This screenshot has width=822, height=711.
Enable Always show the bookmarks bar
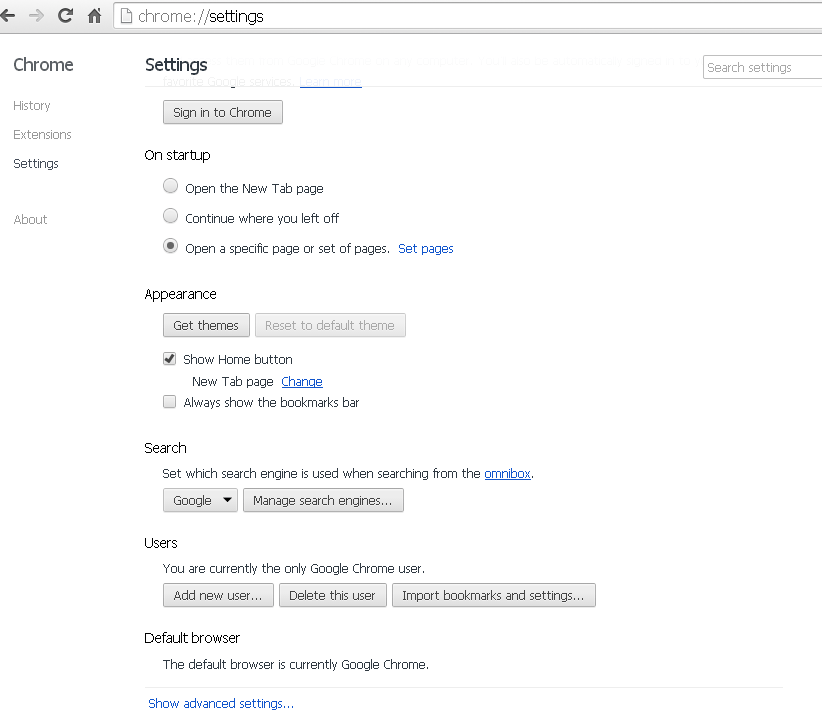click(169, 402)
